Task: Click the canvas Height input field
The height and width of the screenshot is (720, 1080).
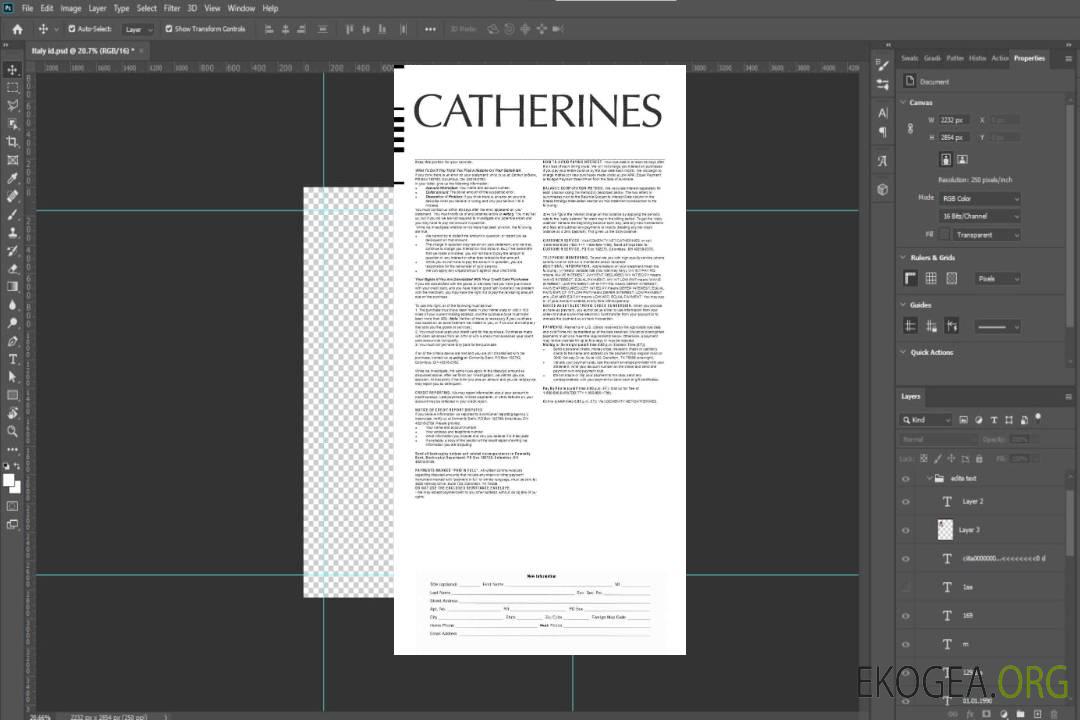Action: [954, 138]
